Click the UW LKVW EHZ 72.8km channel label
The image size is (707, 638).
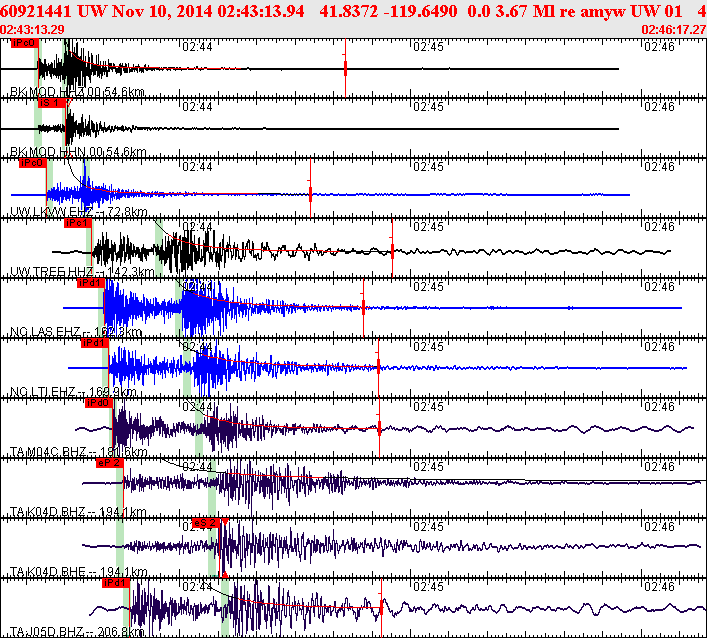tap(78, 212)
